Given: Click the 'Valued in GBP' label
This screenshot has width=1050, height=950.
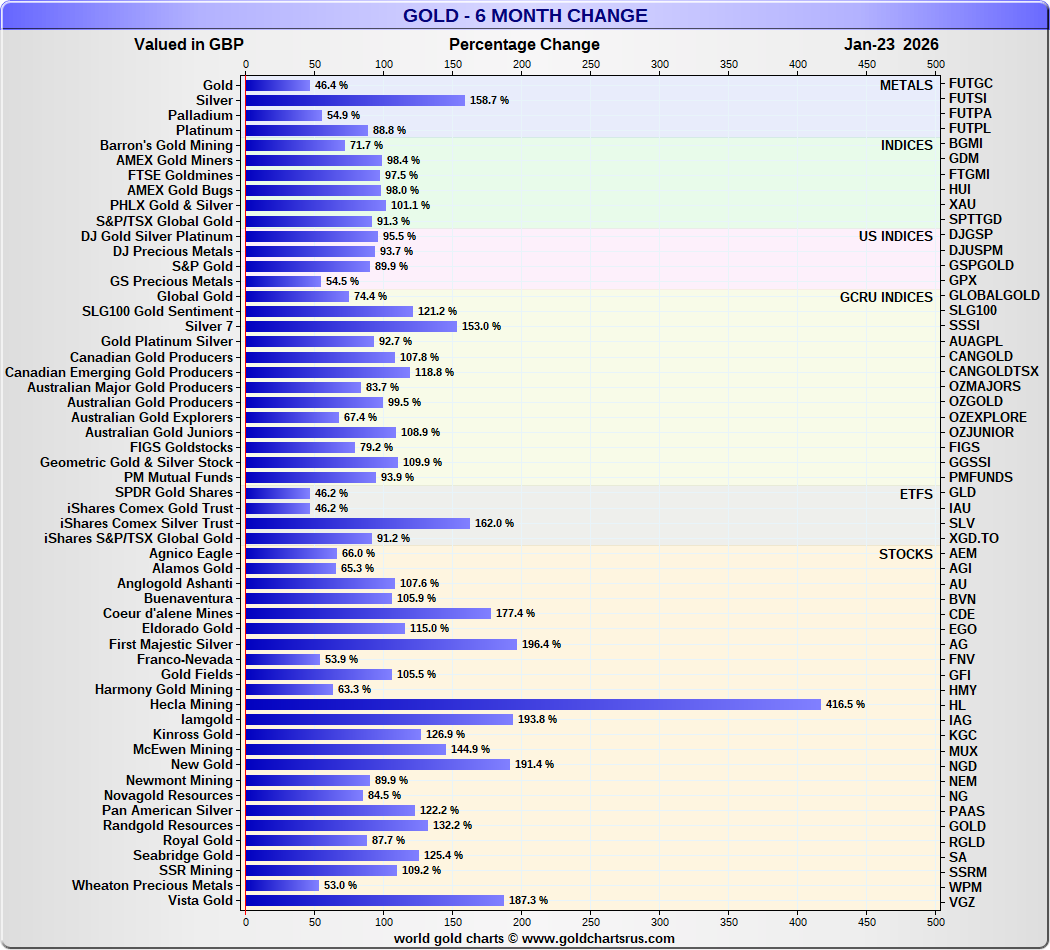Looking at the screenshot, I should click(x=189, y=44).
